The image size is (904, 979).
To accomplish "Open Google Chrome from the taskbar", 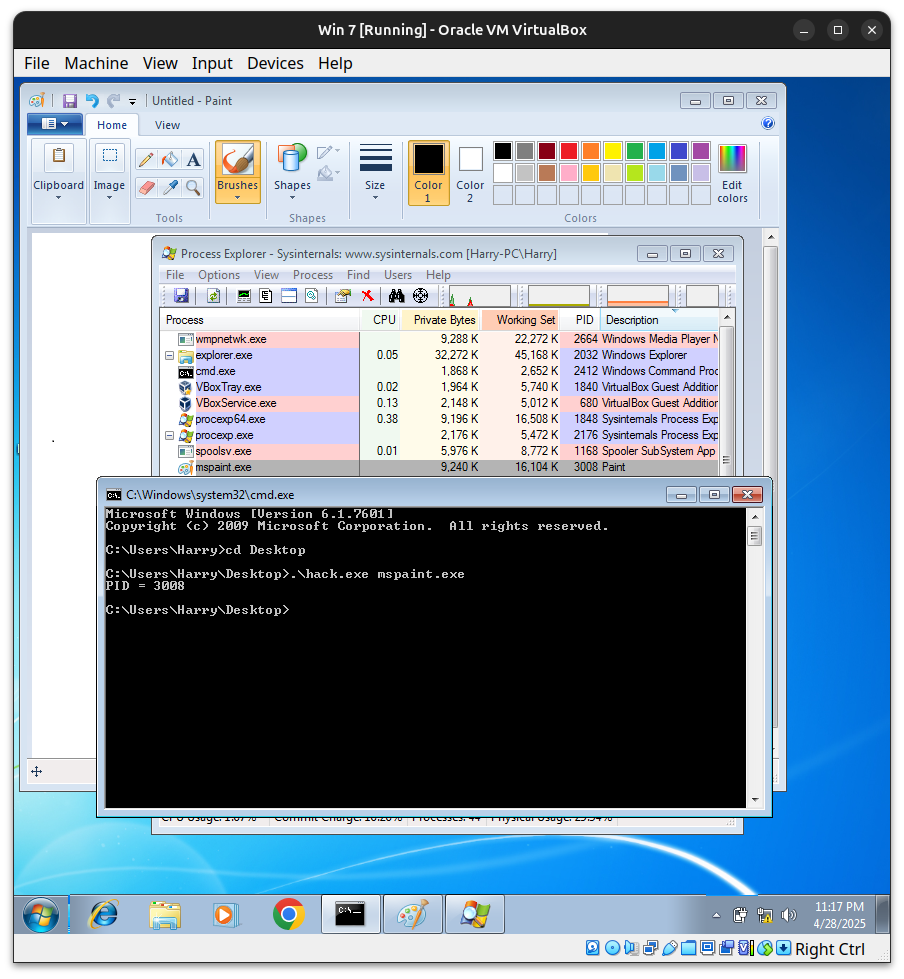I will (x=288, y=914).
